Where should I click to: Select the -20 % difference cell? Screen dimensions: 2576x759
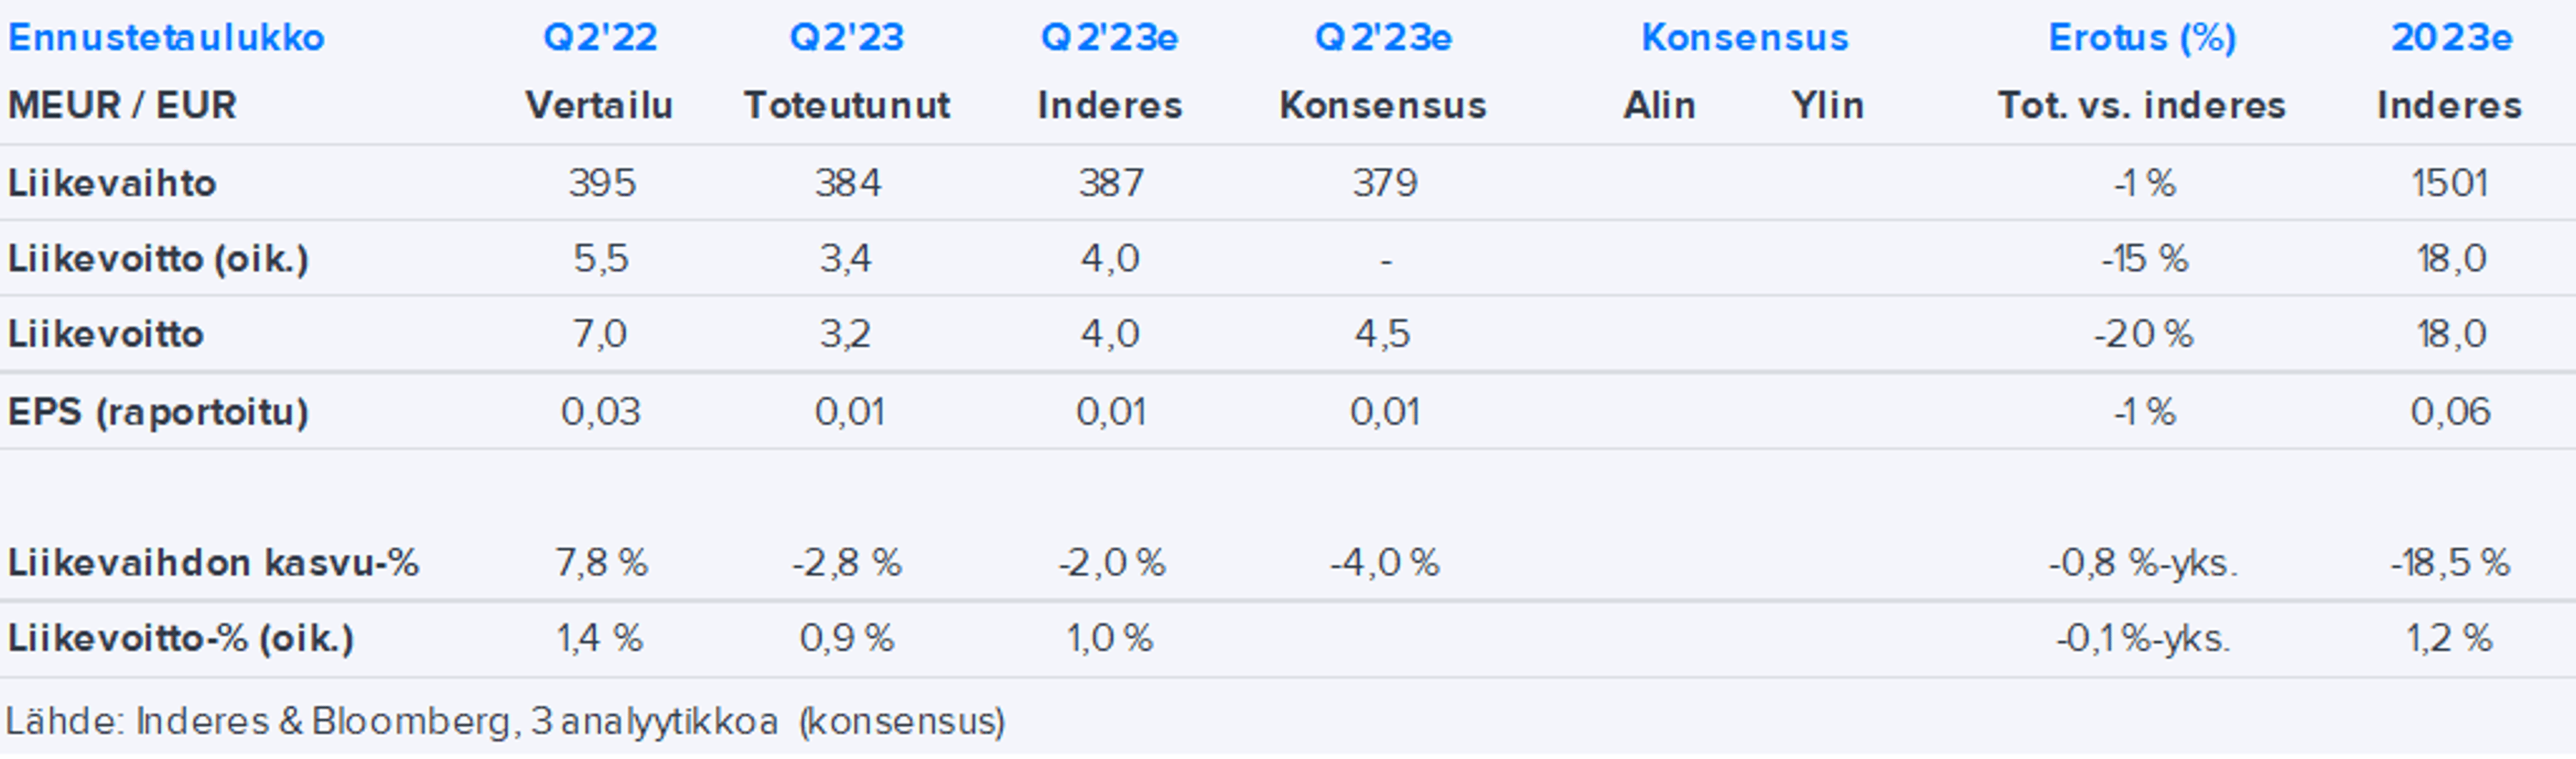tap(2143, 334)
